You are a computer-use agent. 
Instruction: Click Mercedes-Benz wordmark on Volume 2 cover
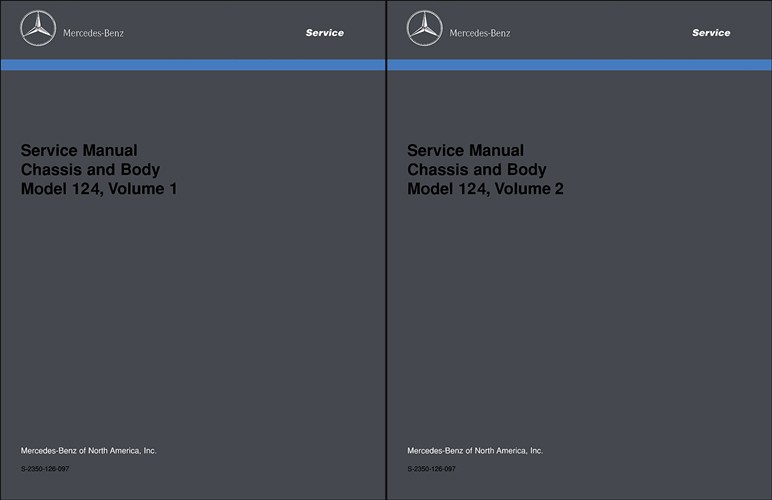coord(480,33)
